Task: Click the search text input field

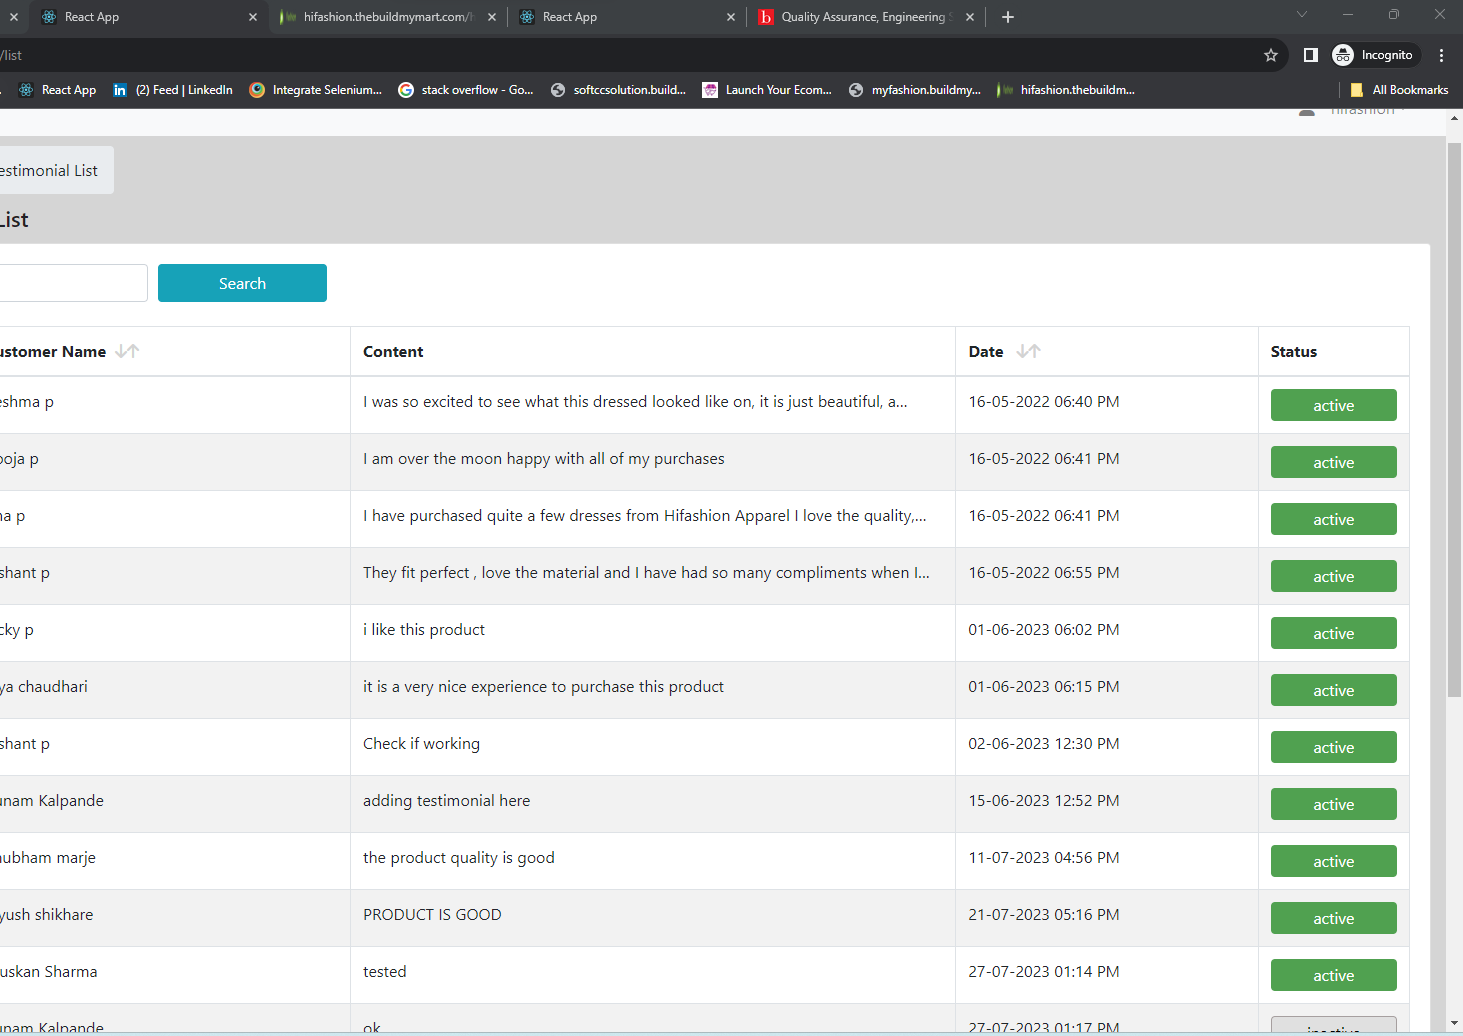Action: [73, 283]
